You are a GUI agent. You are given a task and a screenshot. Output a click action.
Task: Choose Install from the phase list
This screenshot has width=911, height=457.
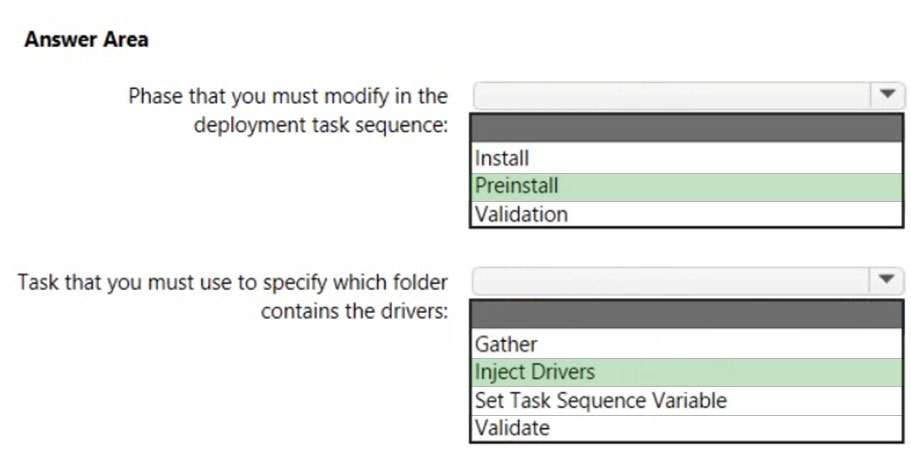pos(687,158)
